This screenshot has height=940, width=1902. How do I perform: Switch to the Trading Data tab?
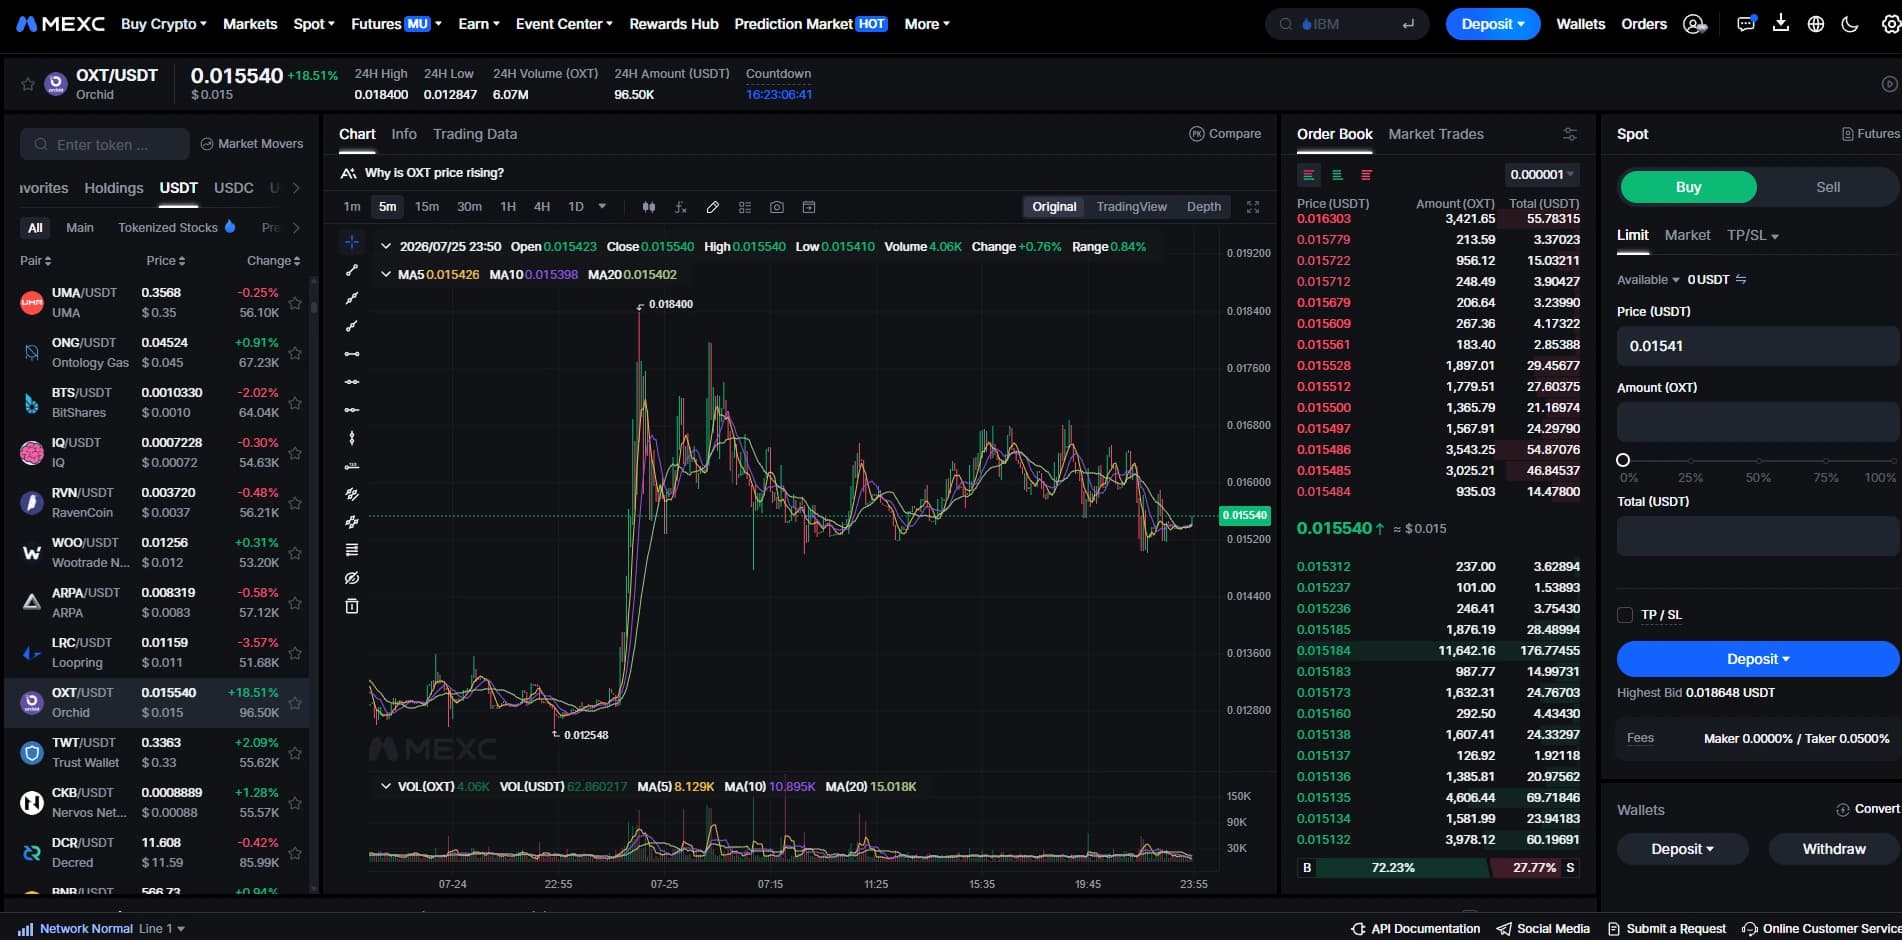[475, 134]
